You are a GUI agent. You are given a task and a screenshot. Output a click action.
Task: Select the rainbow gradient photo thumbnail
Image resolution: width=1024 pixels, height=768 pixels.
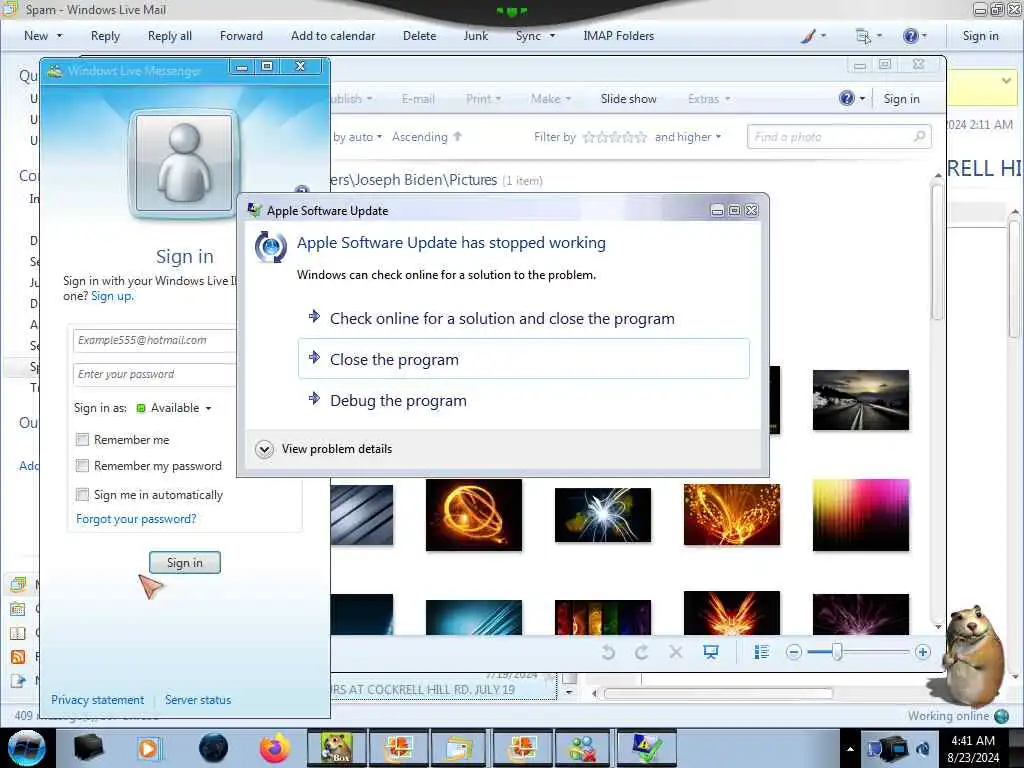pyautogui.click(x=861, y=515)
